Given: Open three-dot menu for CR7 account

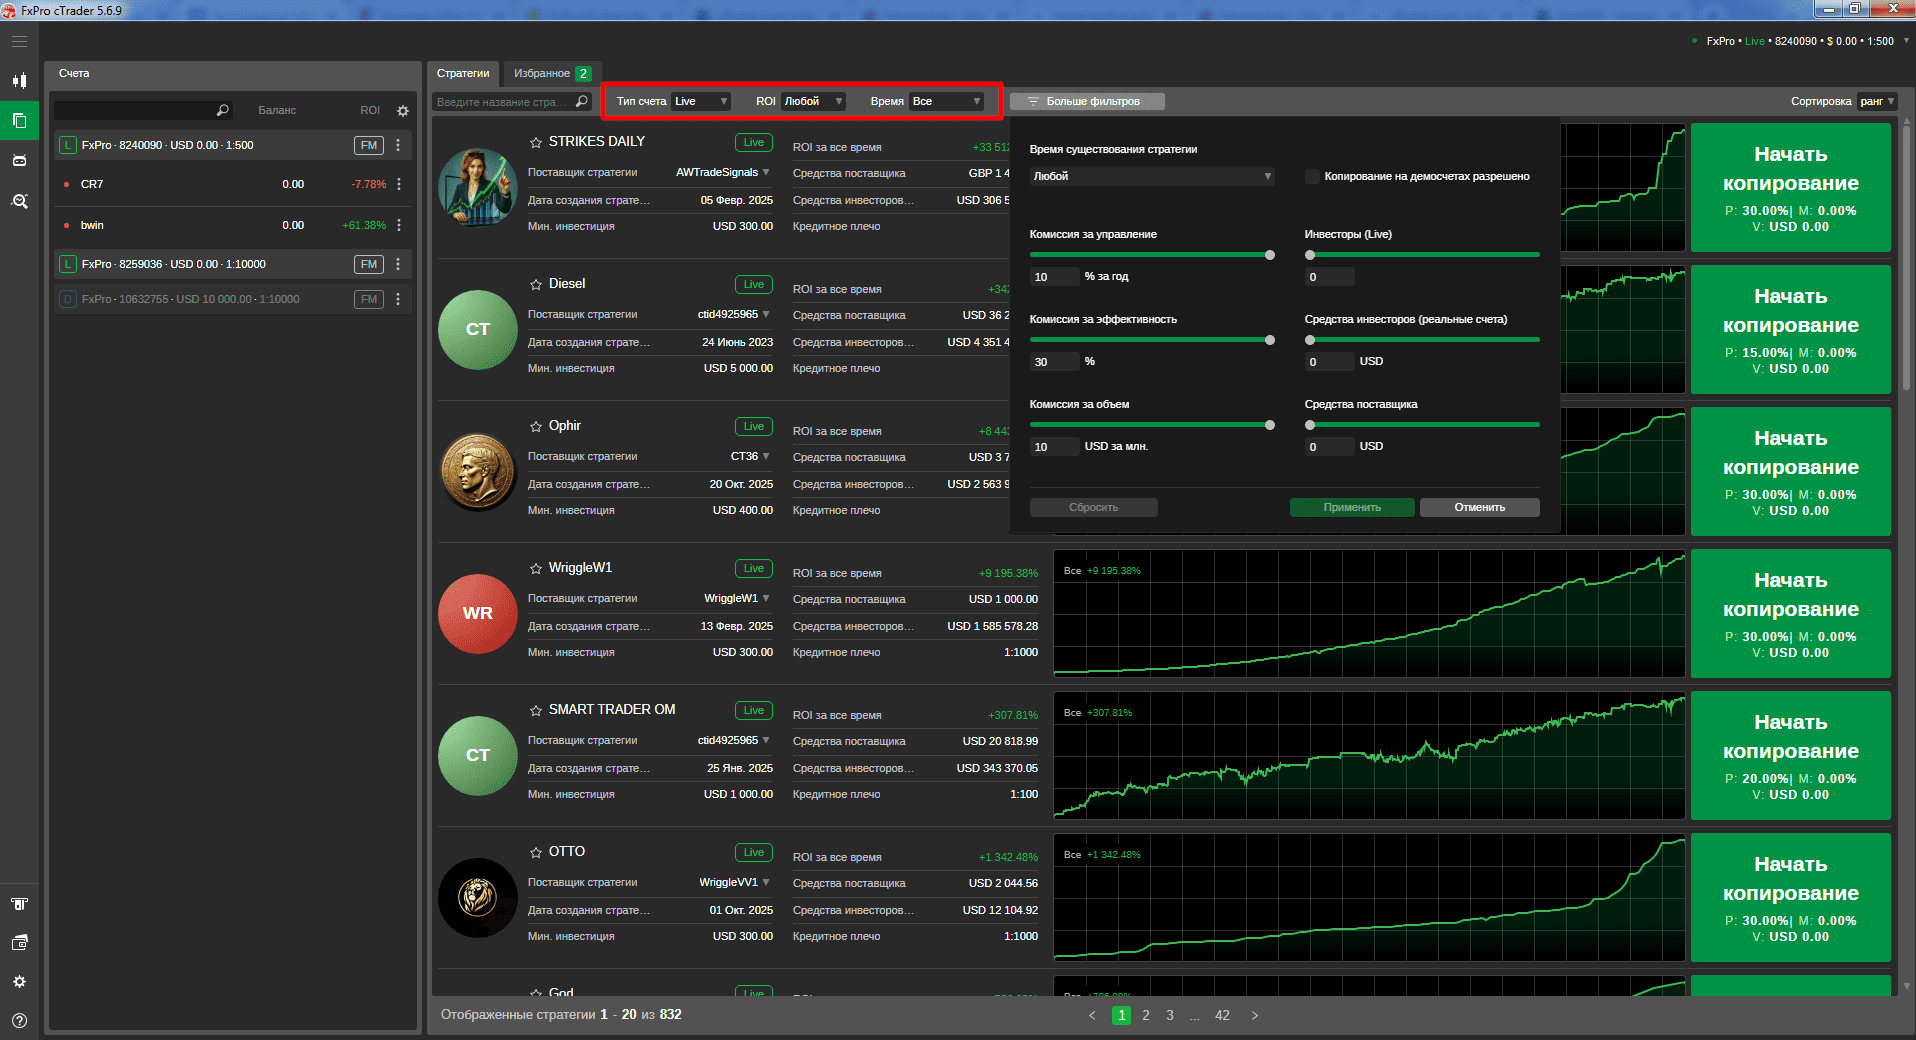Looking at the screenshot, I should [399, 184].
